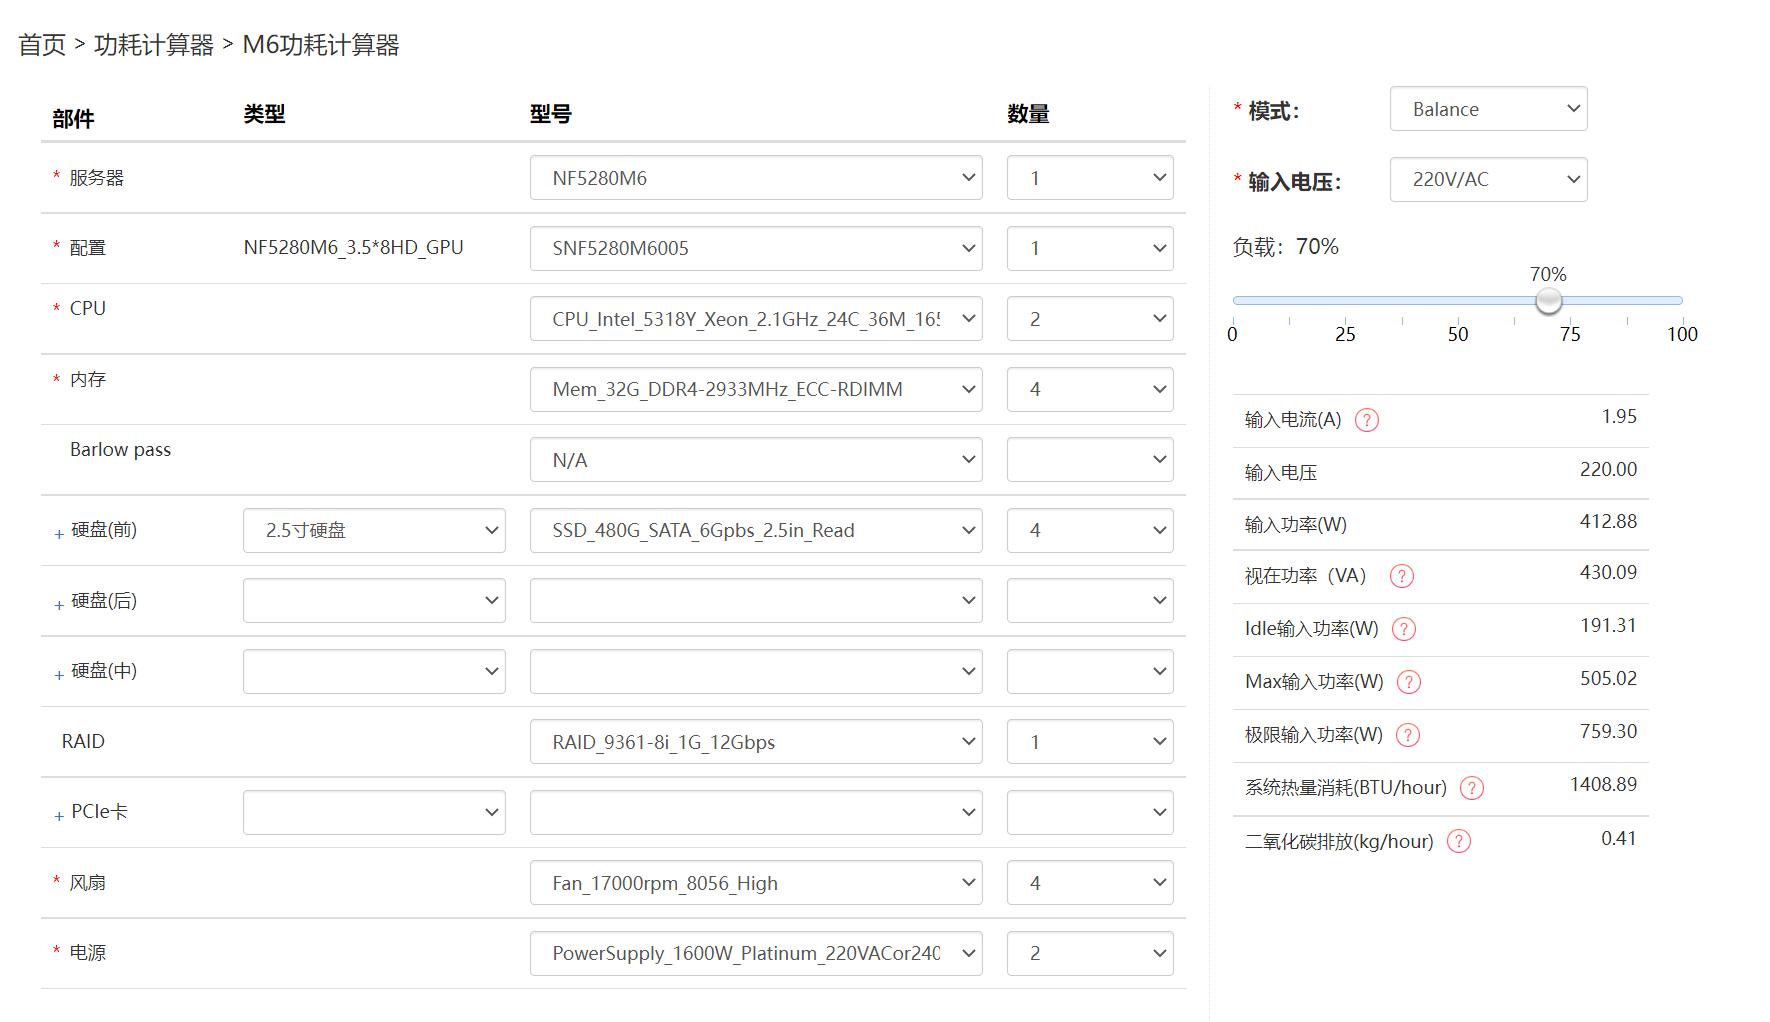Screen dimensions: 1770x1022
Task: Click help icon for 二氧化碳排放(kg/hour)
Action: click(x=1459, y=842)
